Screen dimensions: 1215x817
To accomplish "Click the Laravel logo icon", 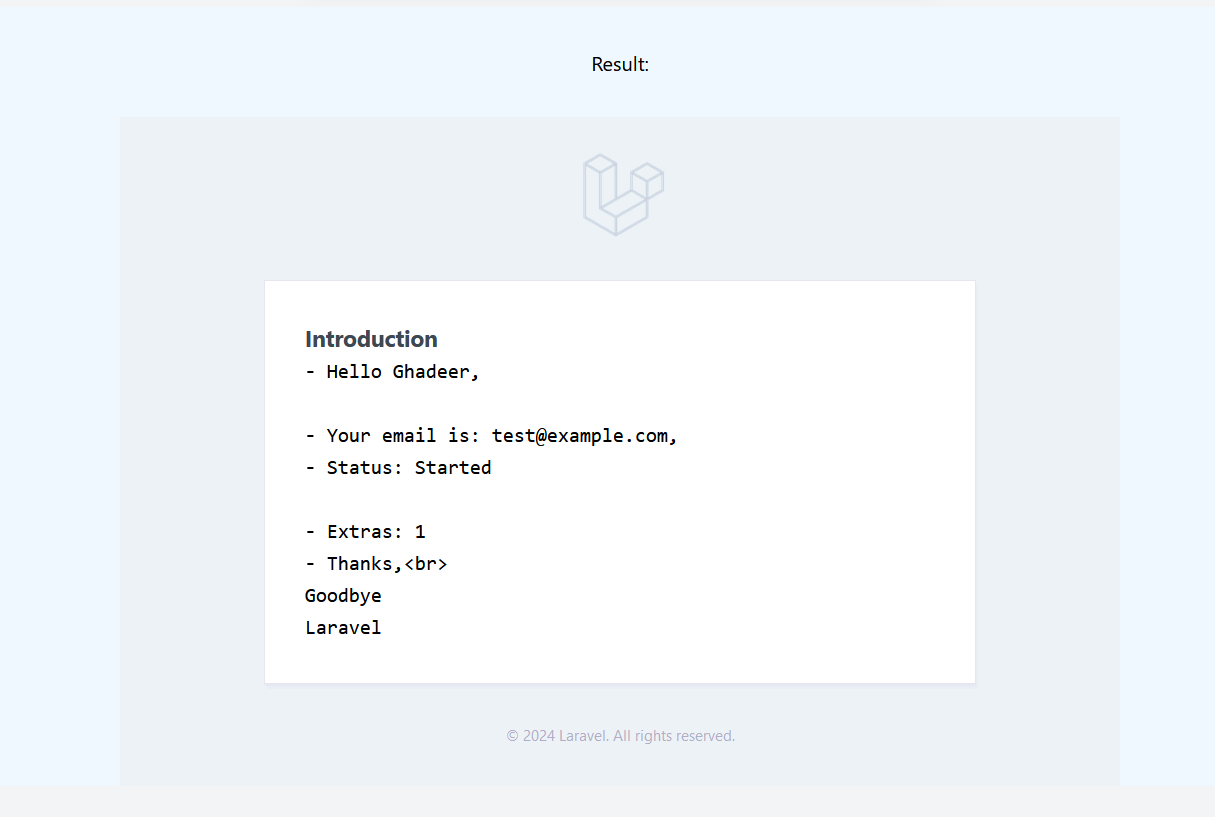I will click(623, 195).
